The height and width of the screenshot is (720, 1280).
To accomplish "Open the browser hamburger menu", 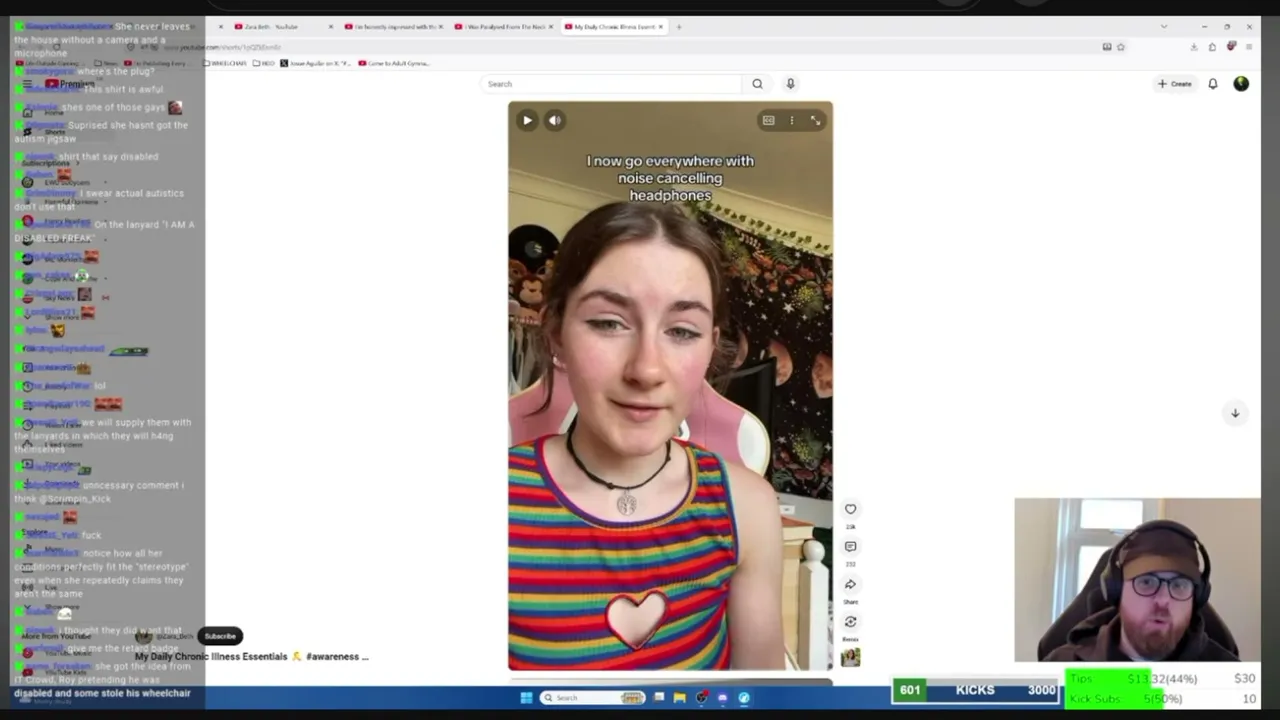I will (x=1248, y=47).
